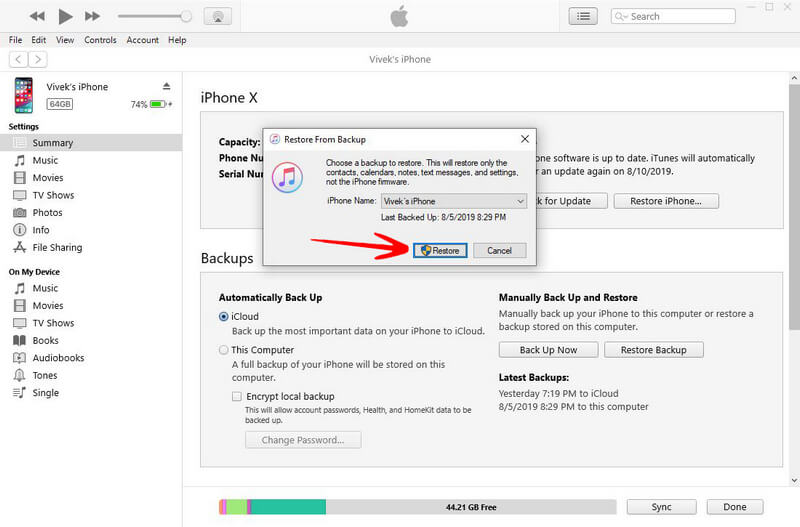Screen dimensions: 800x527
Task: Open the View menu
Action: coord(65,40)
